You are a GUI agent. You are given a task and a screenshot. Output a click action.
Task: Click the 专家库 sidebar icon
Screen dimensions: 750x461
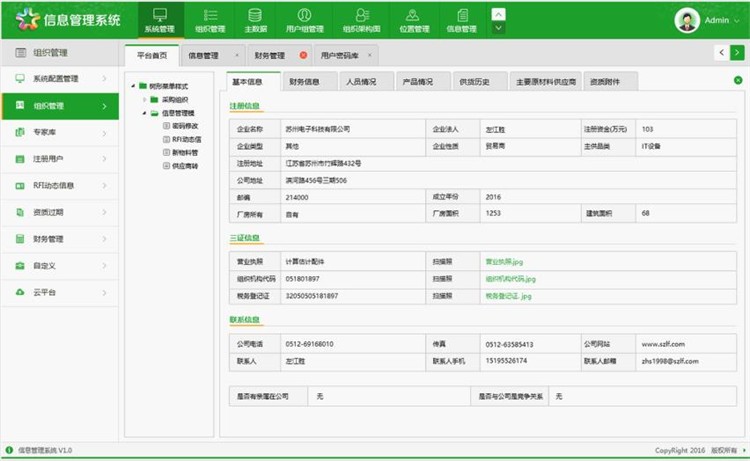coord(20,132)
